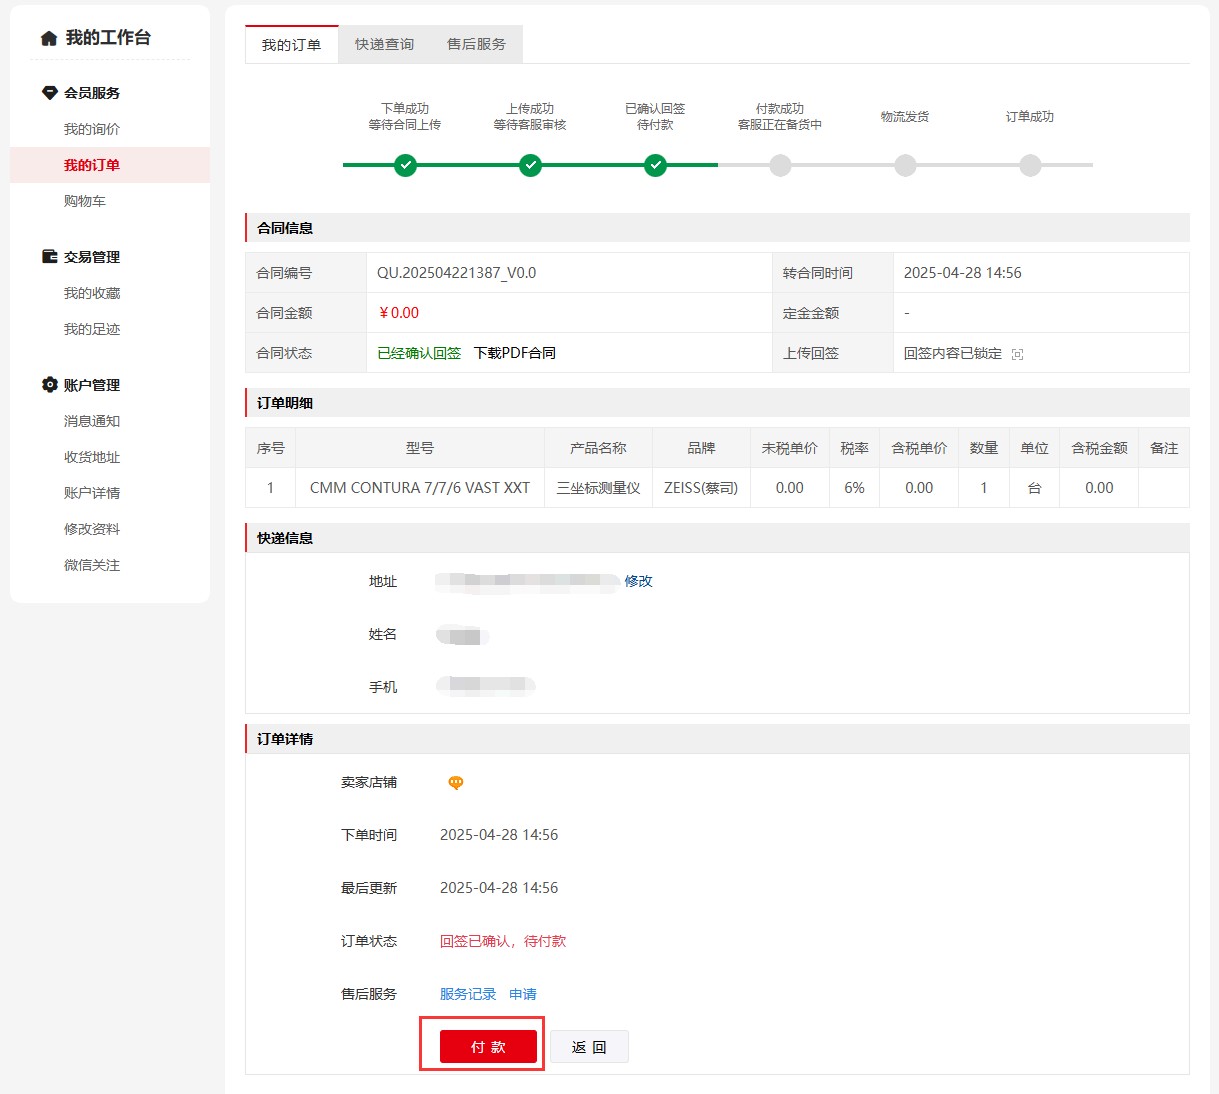Screen dimensions: 1219x1094
Task: Click the home icon beside 我的工作台
Action: coord(49,39)
